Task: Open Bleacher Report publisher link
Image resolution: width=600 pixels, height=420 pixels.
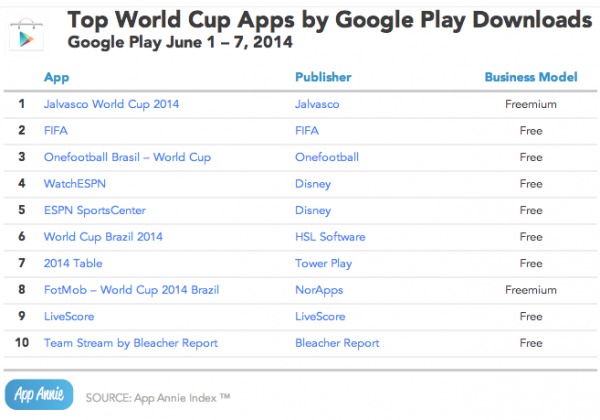Action: (x=338, y=343)
